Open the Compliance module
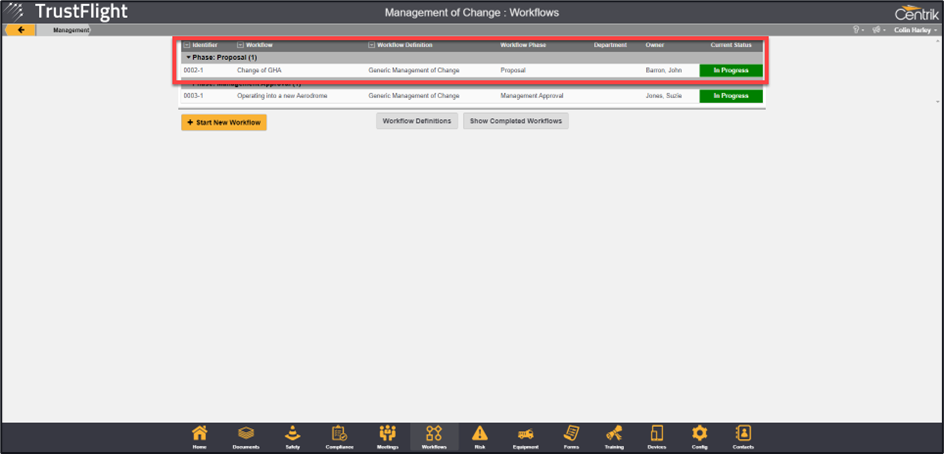The image size is (944, 454). coord(339,435)
